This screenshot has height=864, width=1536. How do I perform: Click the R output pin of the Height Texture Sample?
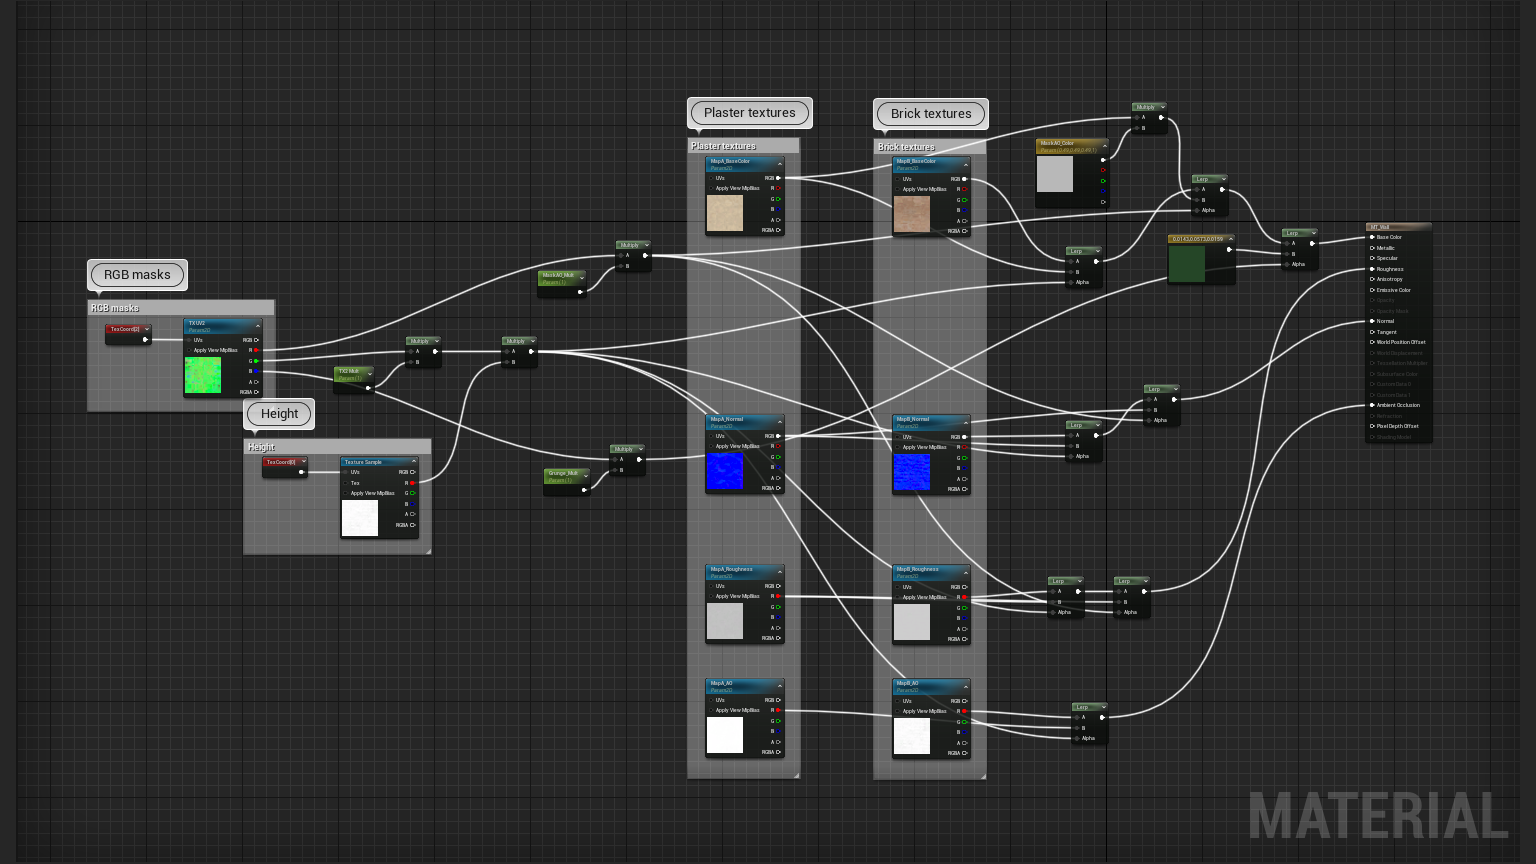(413, 483)
